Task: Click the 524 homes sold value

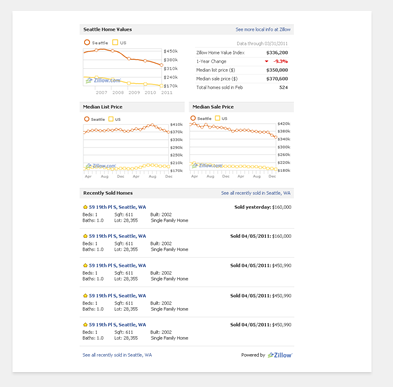Action: point(284,87)
